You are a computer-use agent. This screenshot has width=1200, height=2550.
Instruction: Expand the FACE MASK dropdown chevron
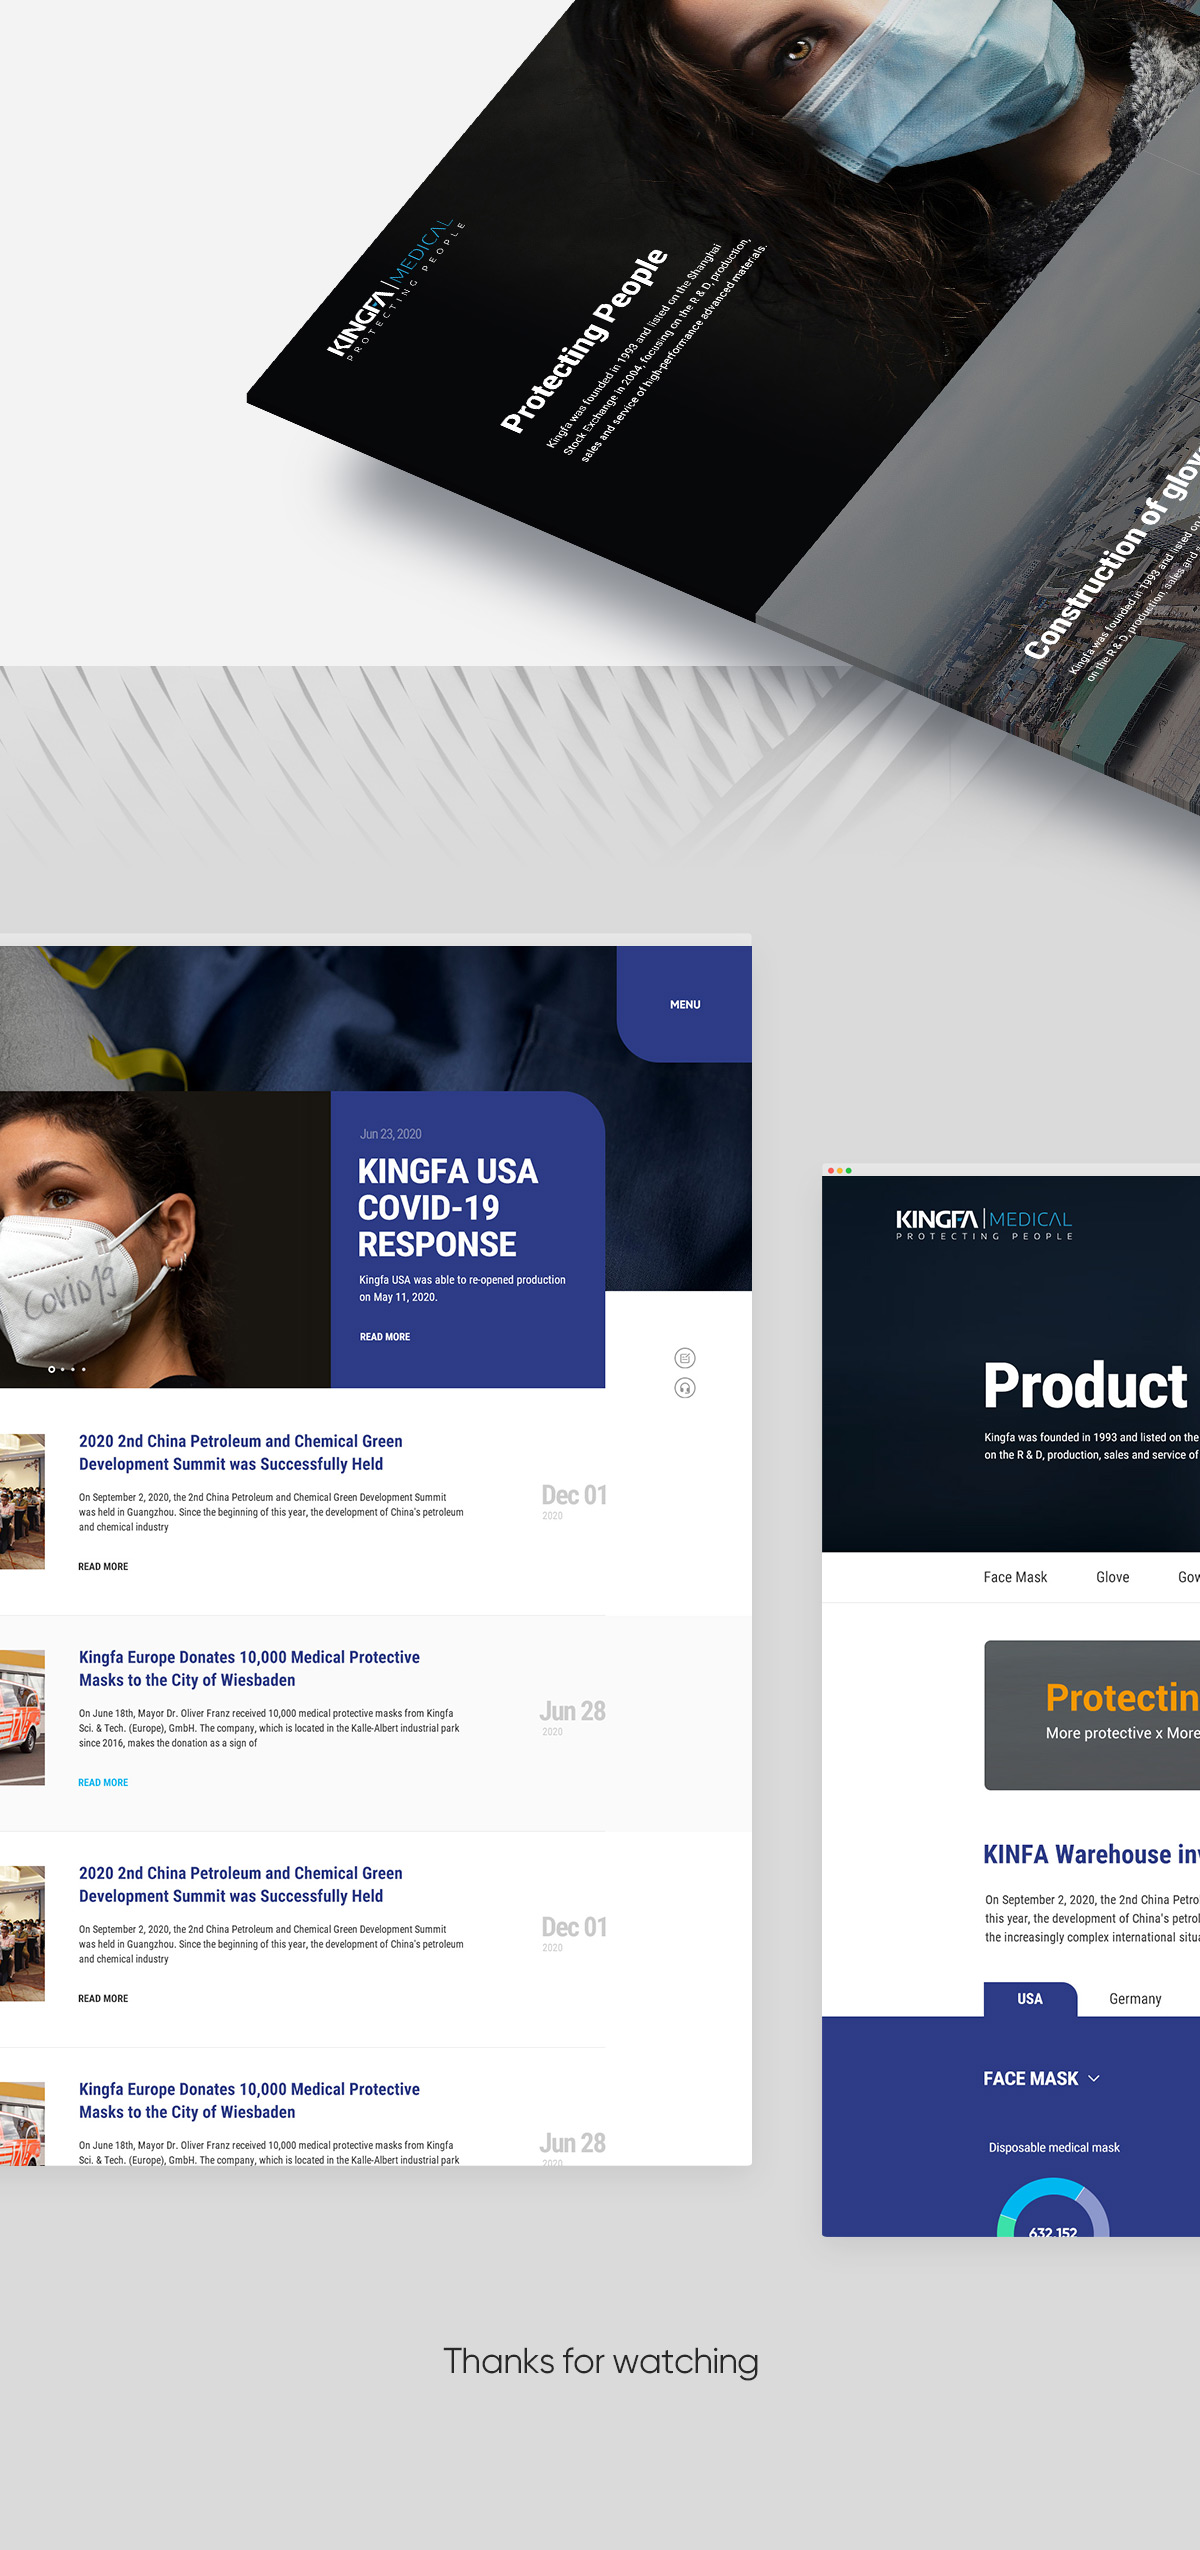(1094, 2078)
